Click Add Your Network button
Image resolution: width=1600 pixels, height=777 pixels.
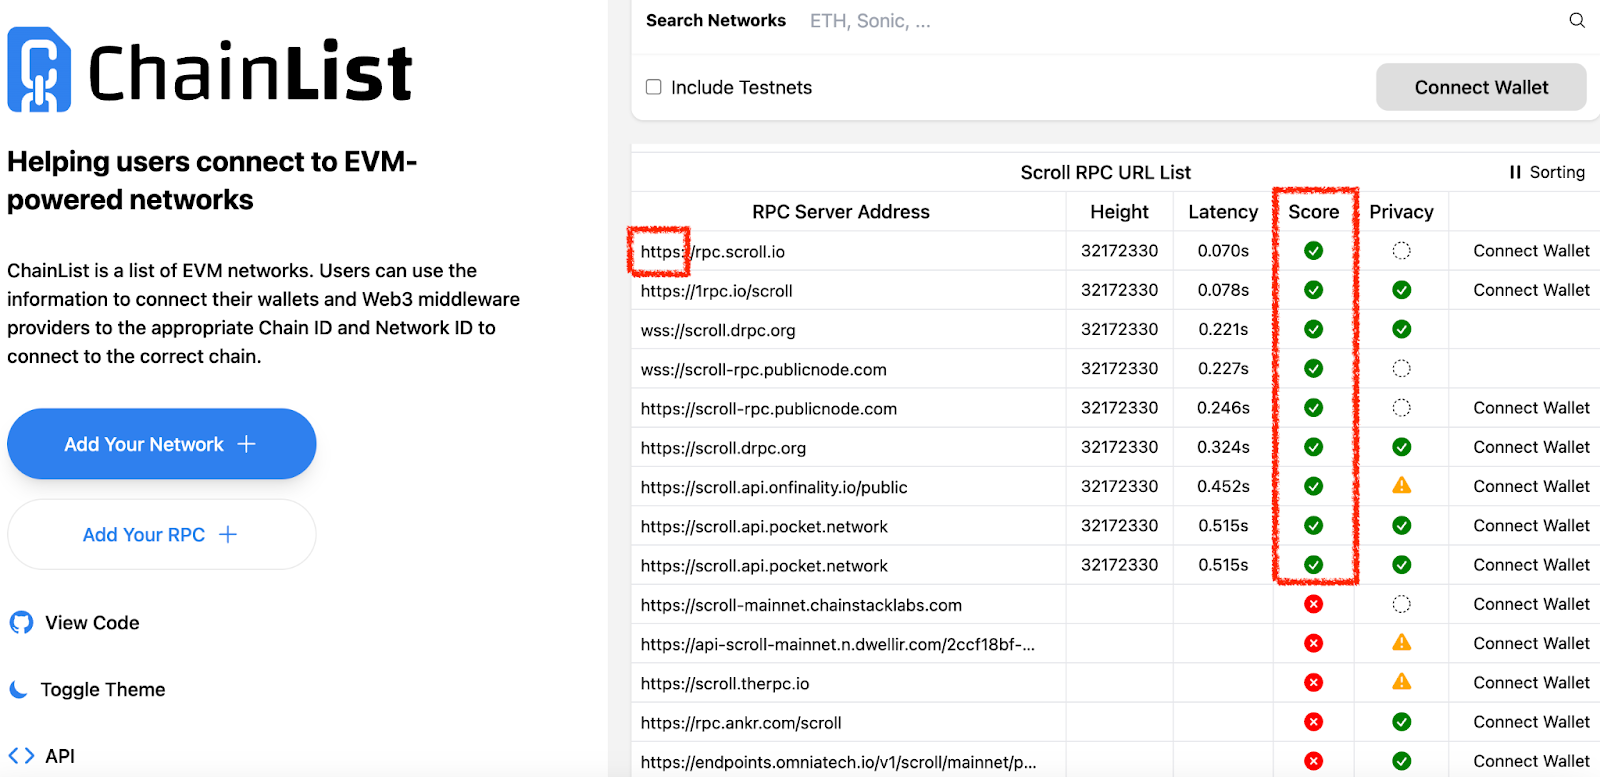(162, 444)
